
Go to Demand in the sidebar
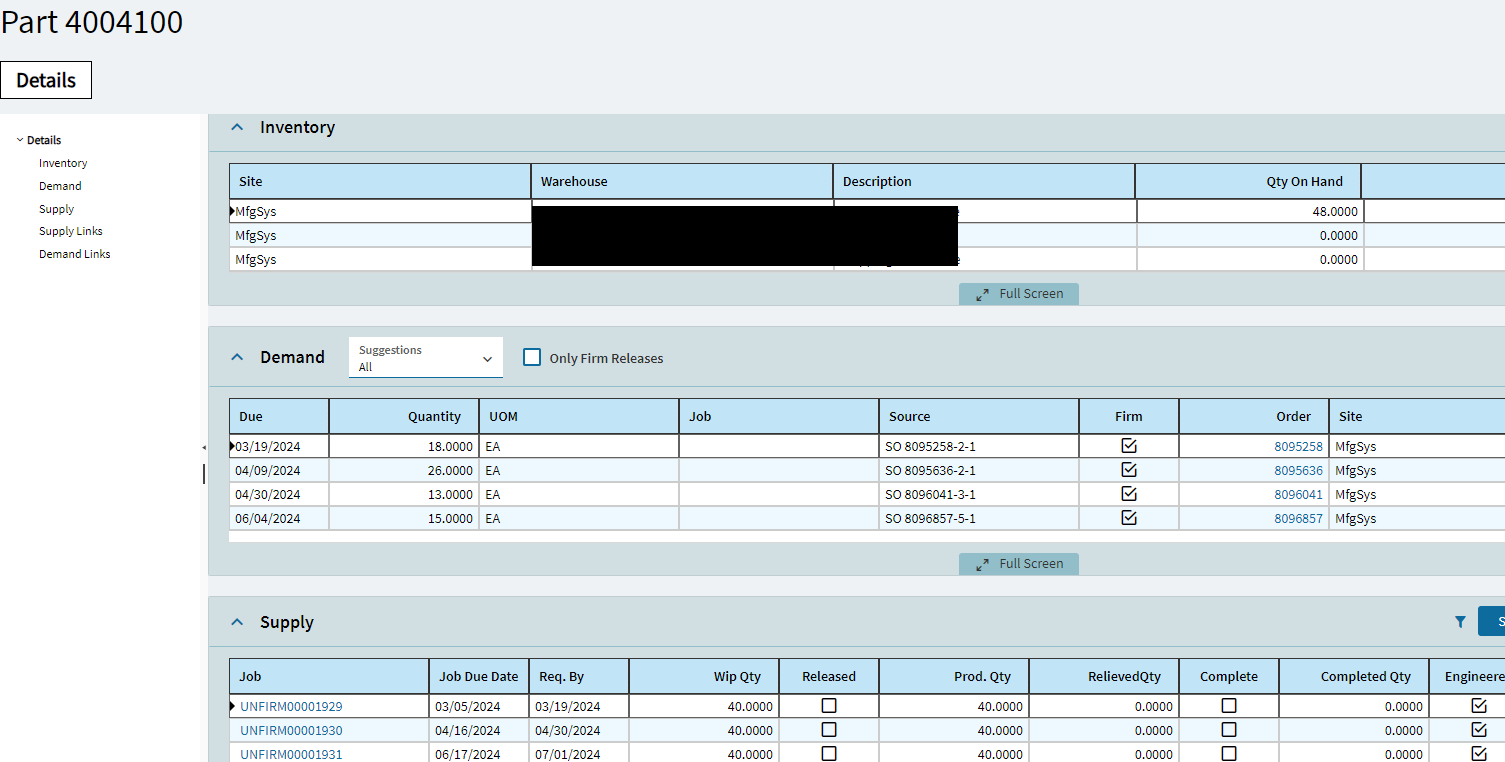[60, 186]
